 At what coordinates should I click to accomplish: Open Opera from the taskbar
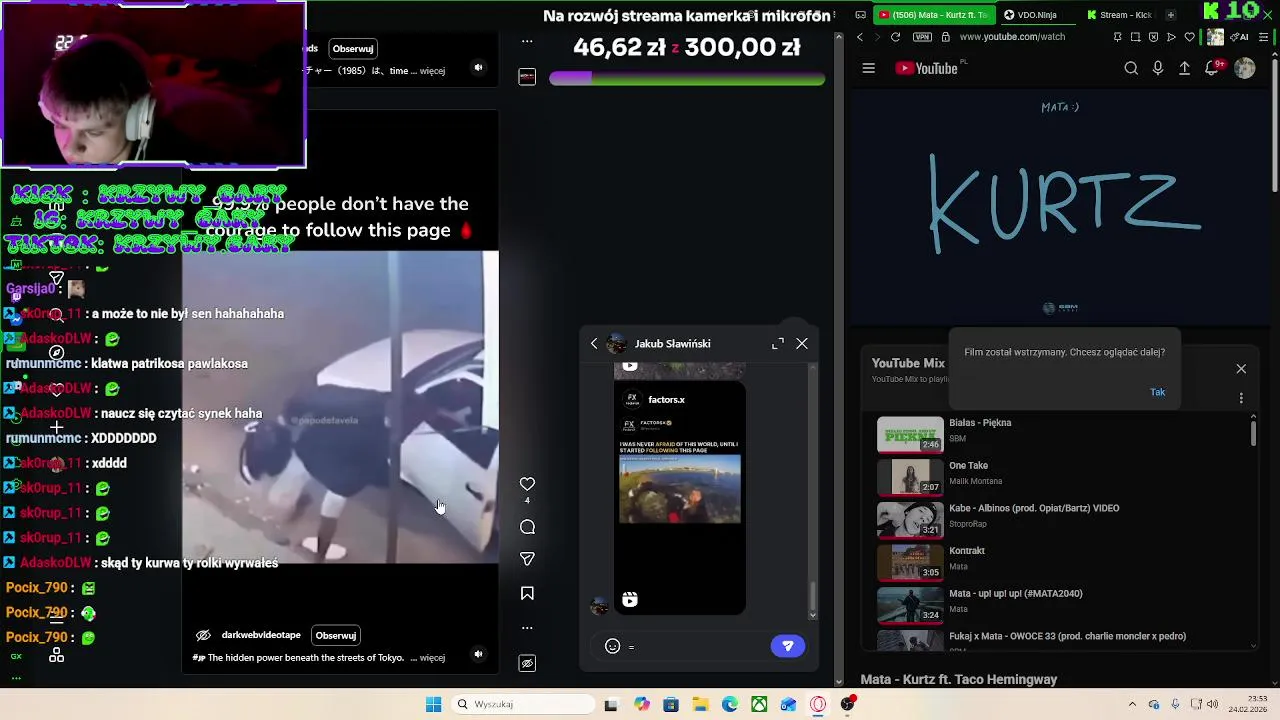(818, 704)
